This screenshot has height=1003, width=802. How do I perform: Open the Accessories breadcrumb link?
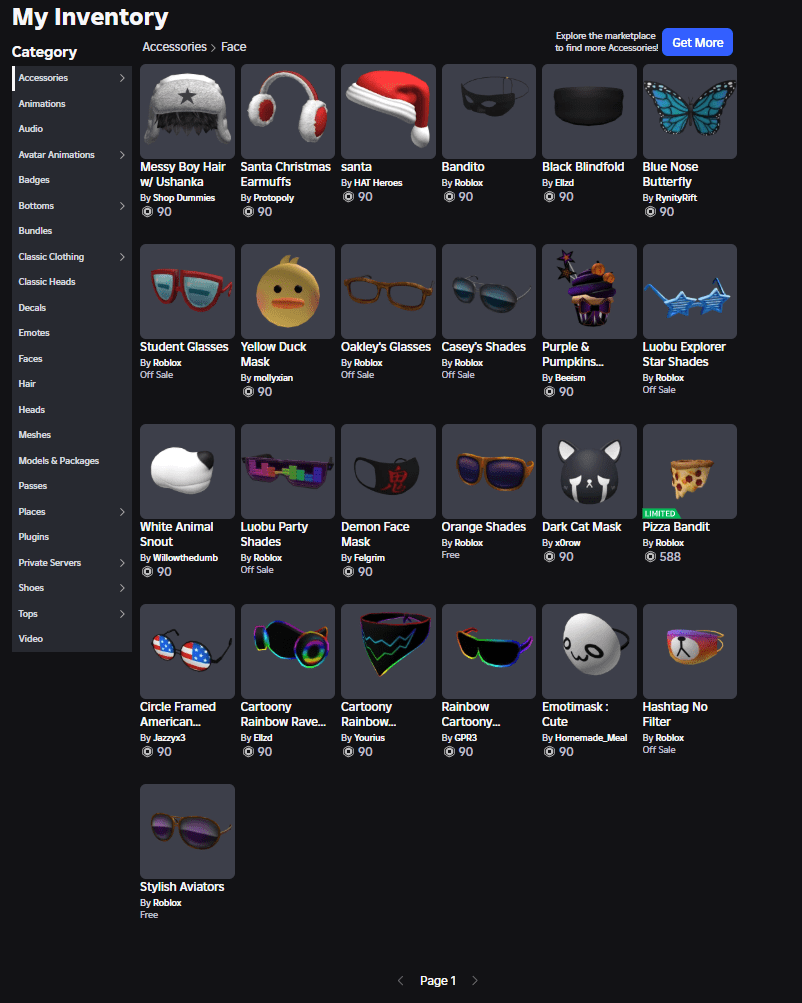pyautogui.click(x=174, y=46)
